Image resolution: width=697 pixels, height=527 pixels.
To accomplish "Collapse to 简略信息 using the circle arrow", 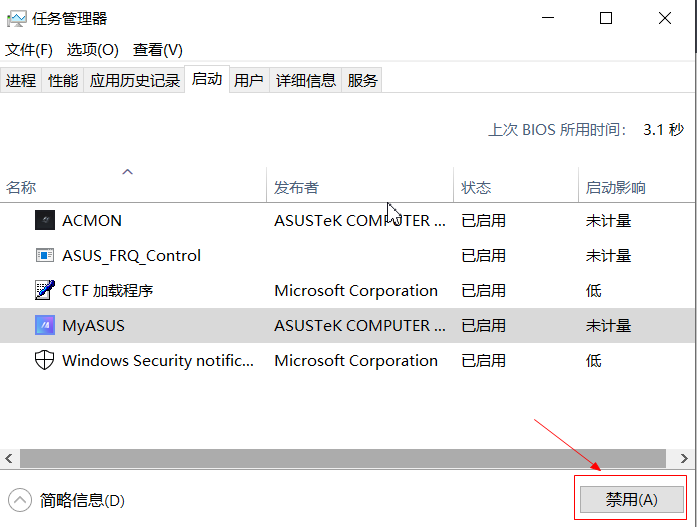I will pos(20,500).
